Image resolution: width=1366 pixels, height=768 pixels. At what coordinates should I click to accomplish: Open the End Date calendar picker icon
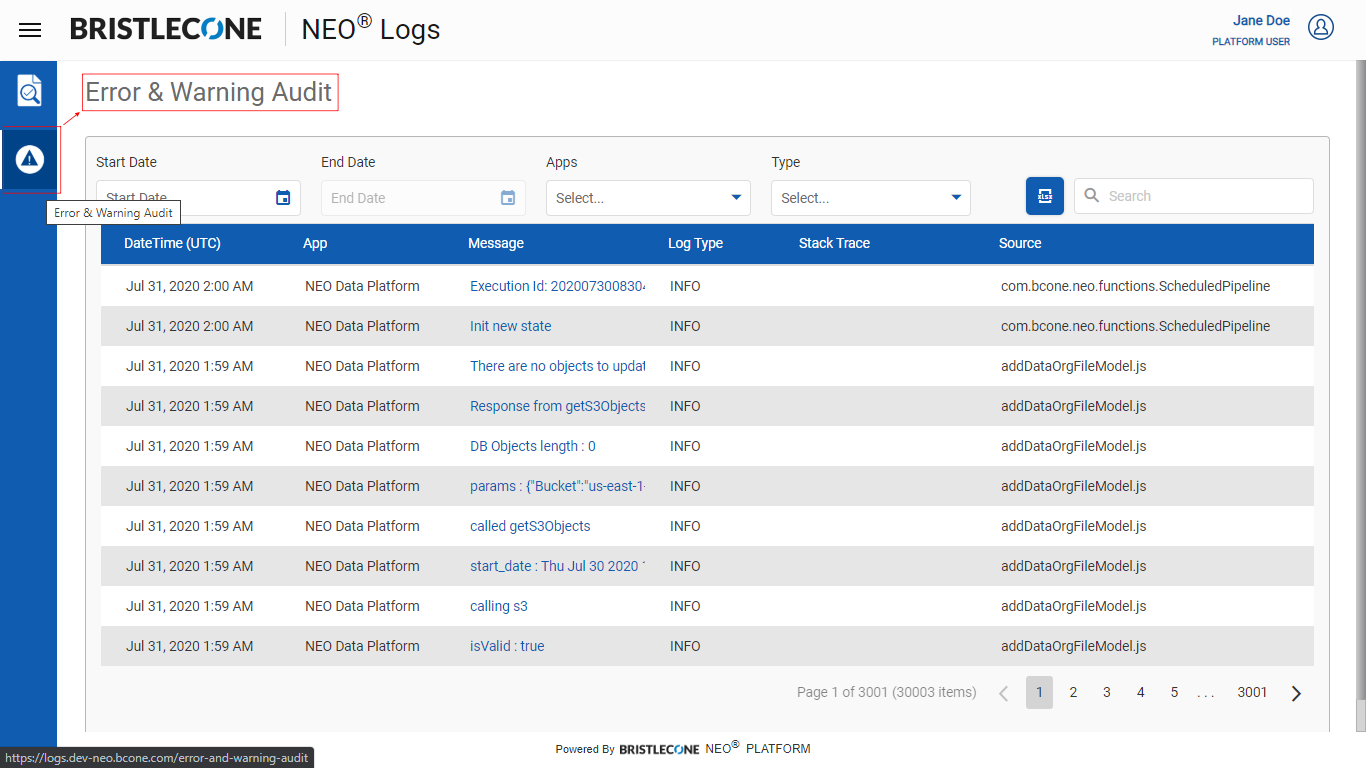click(x=508, y=198)
